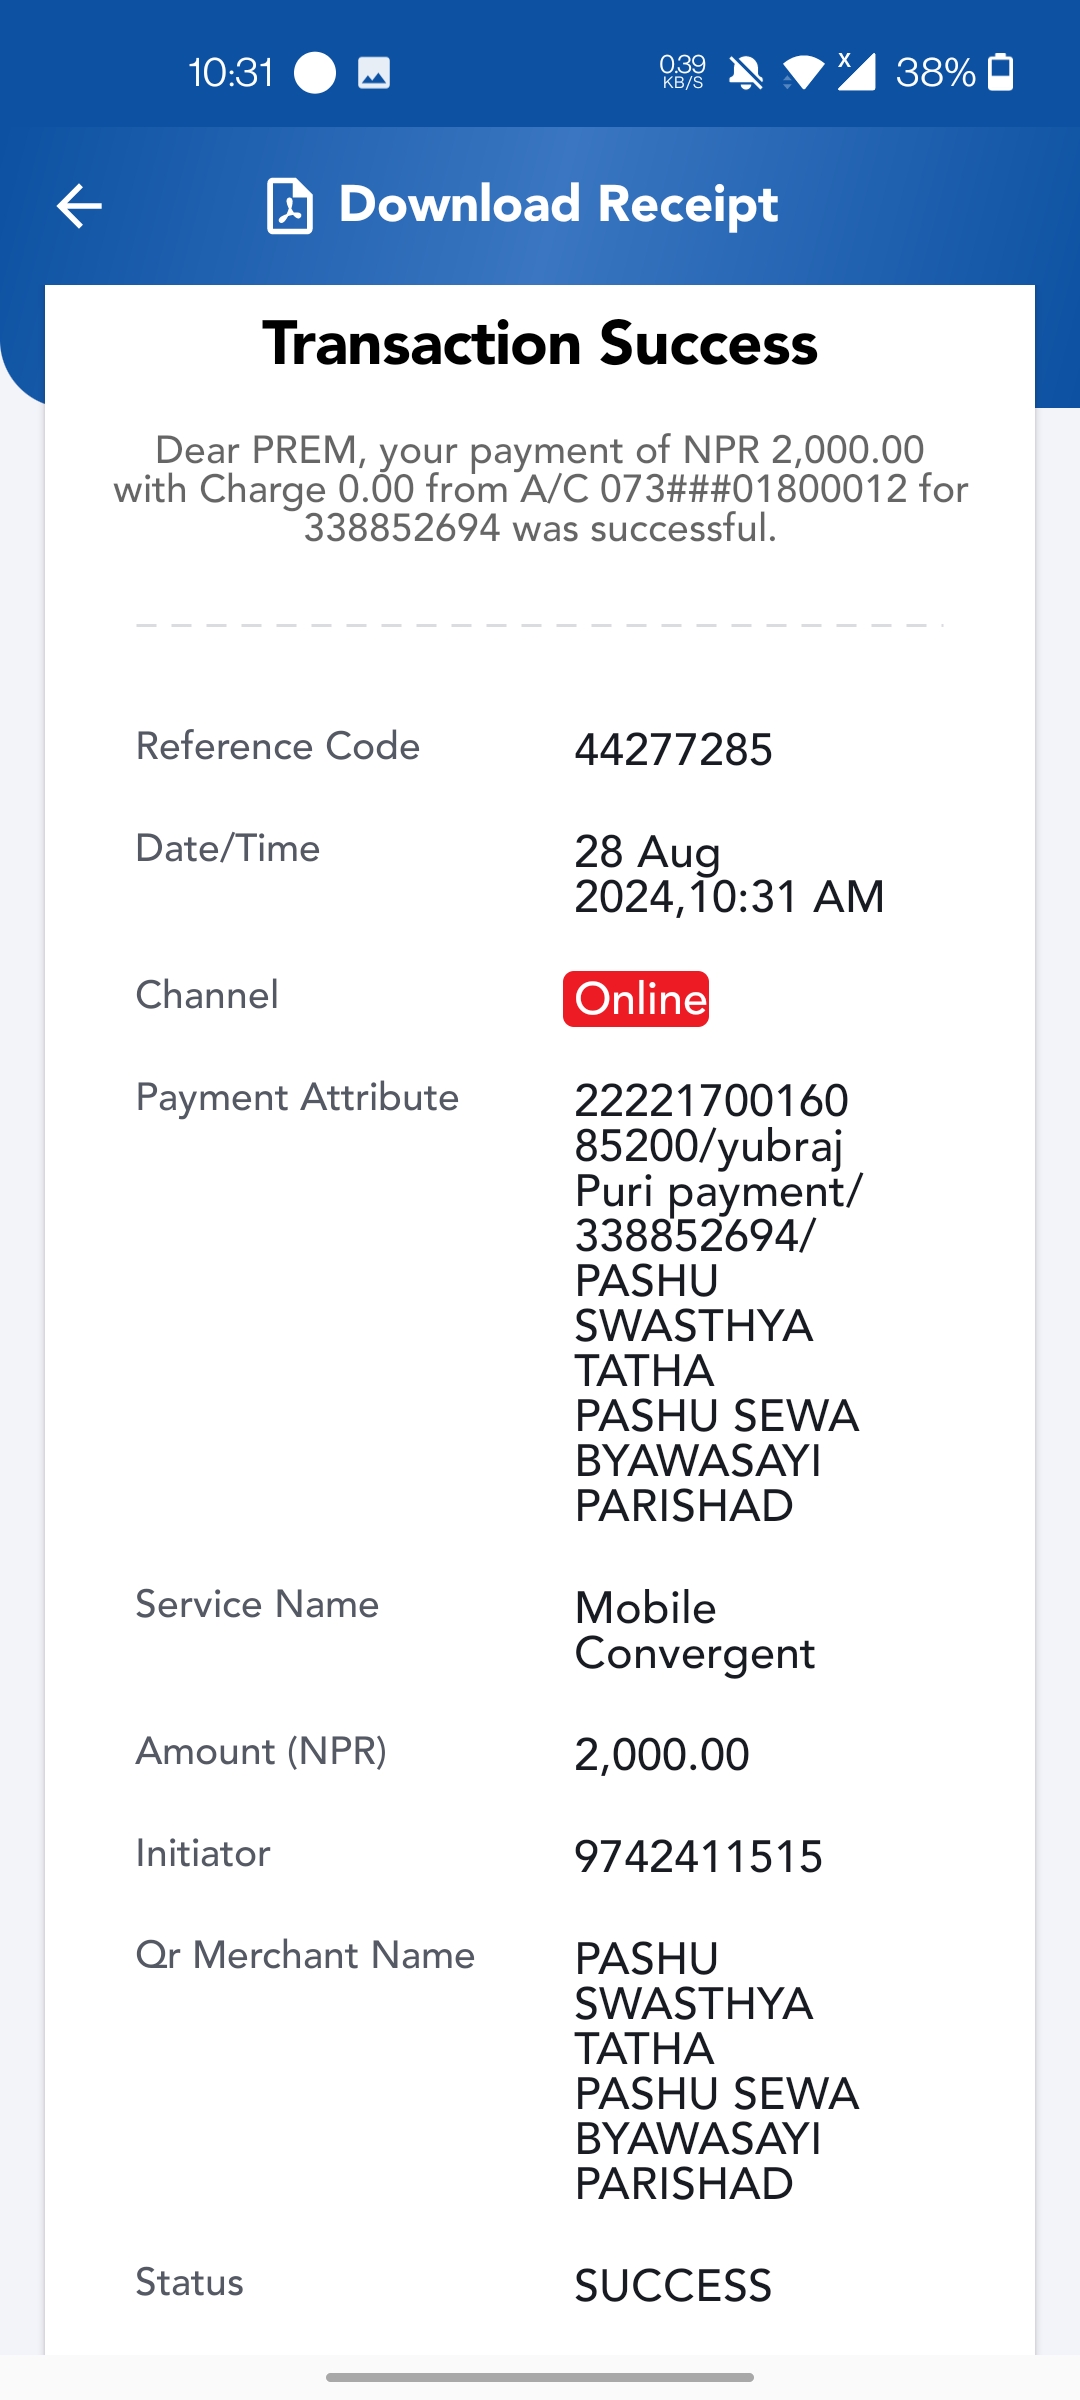Tap the Mobile Convergent service name
1080x2400 pixels.
click(695, 1631)
